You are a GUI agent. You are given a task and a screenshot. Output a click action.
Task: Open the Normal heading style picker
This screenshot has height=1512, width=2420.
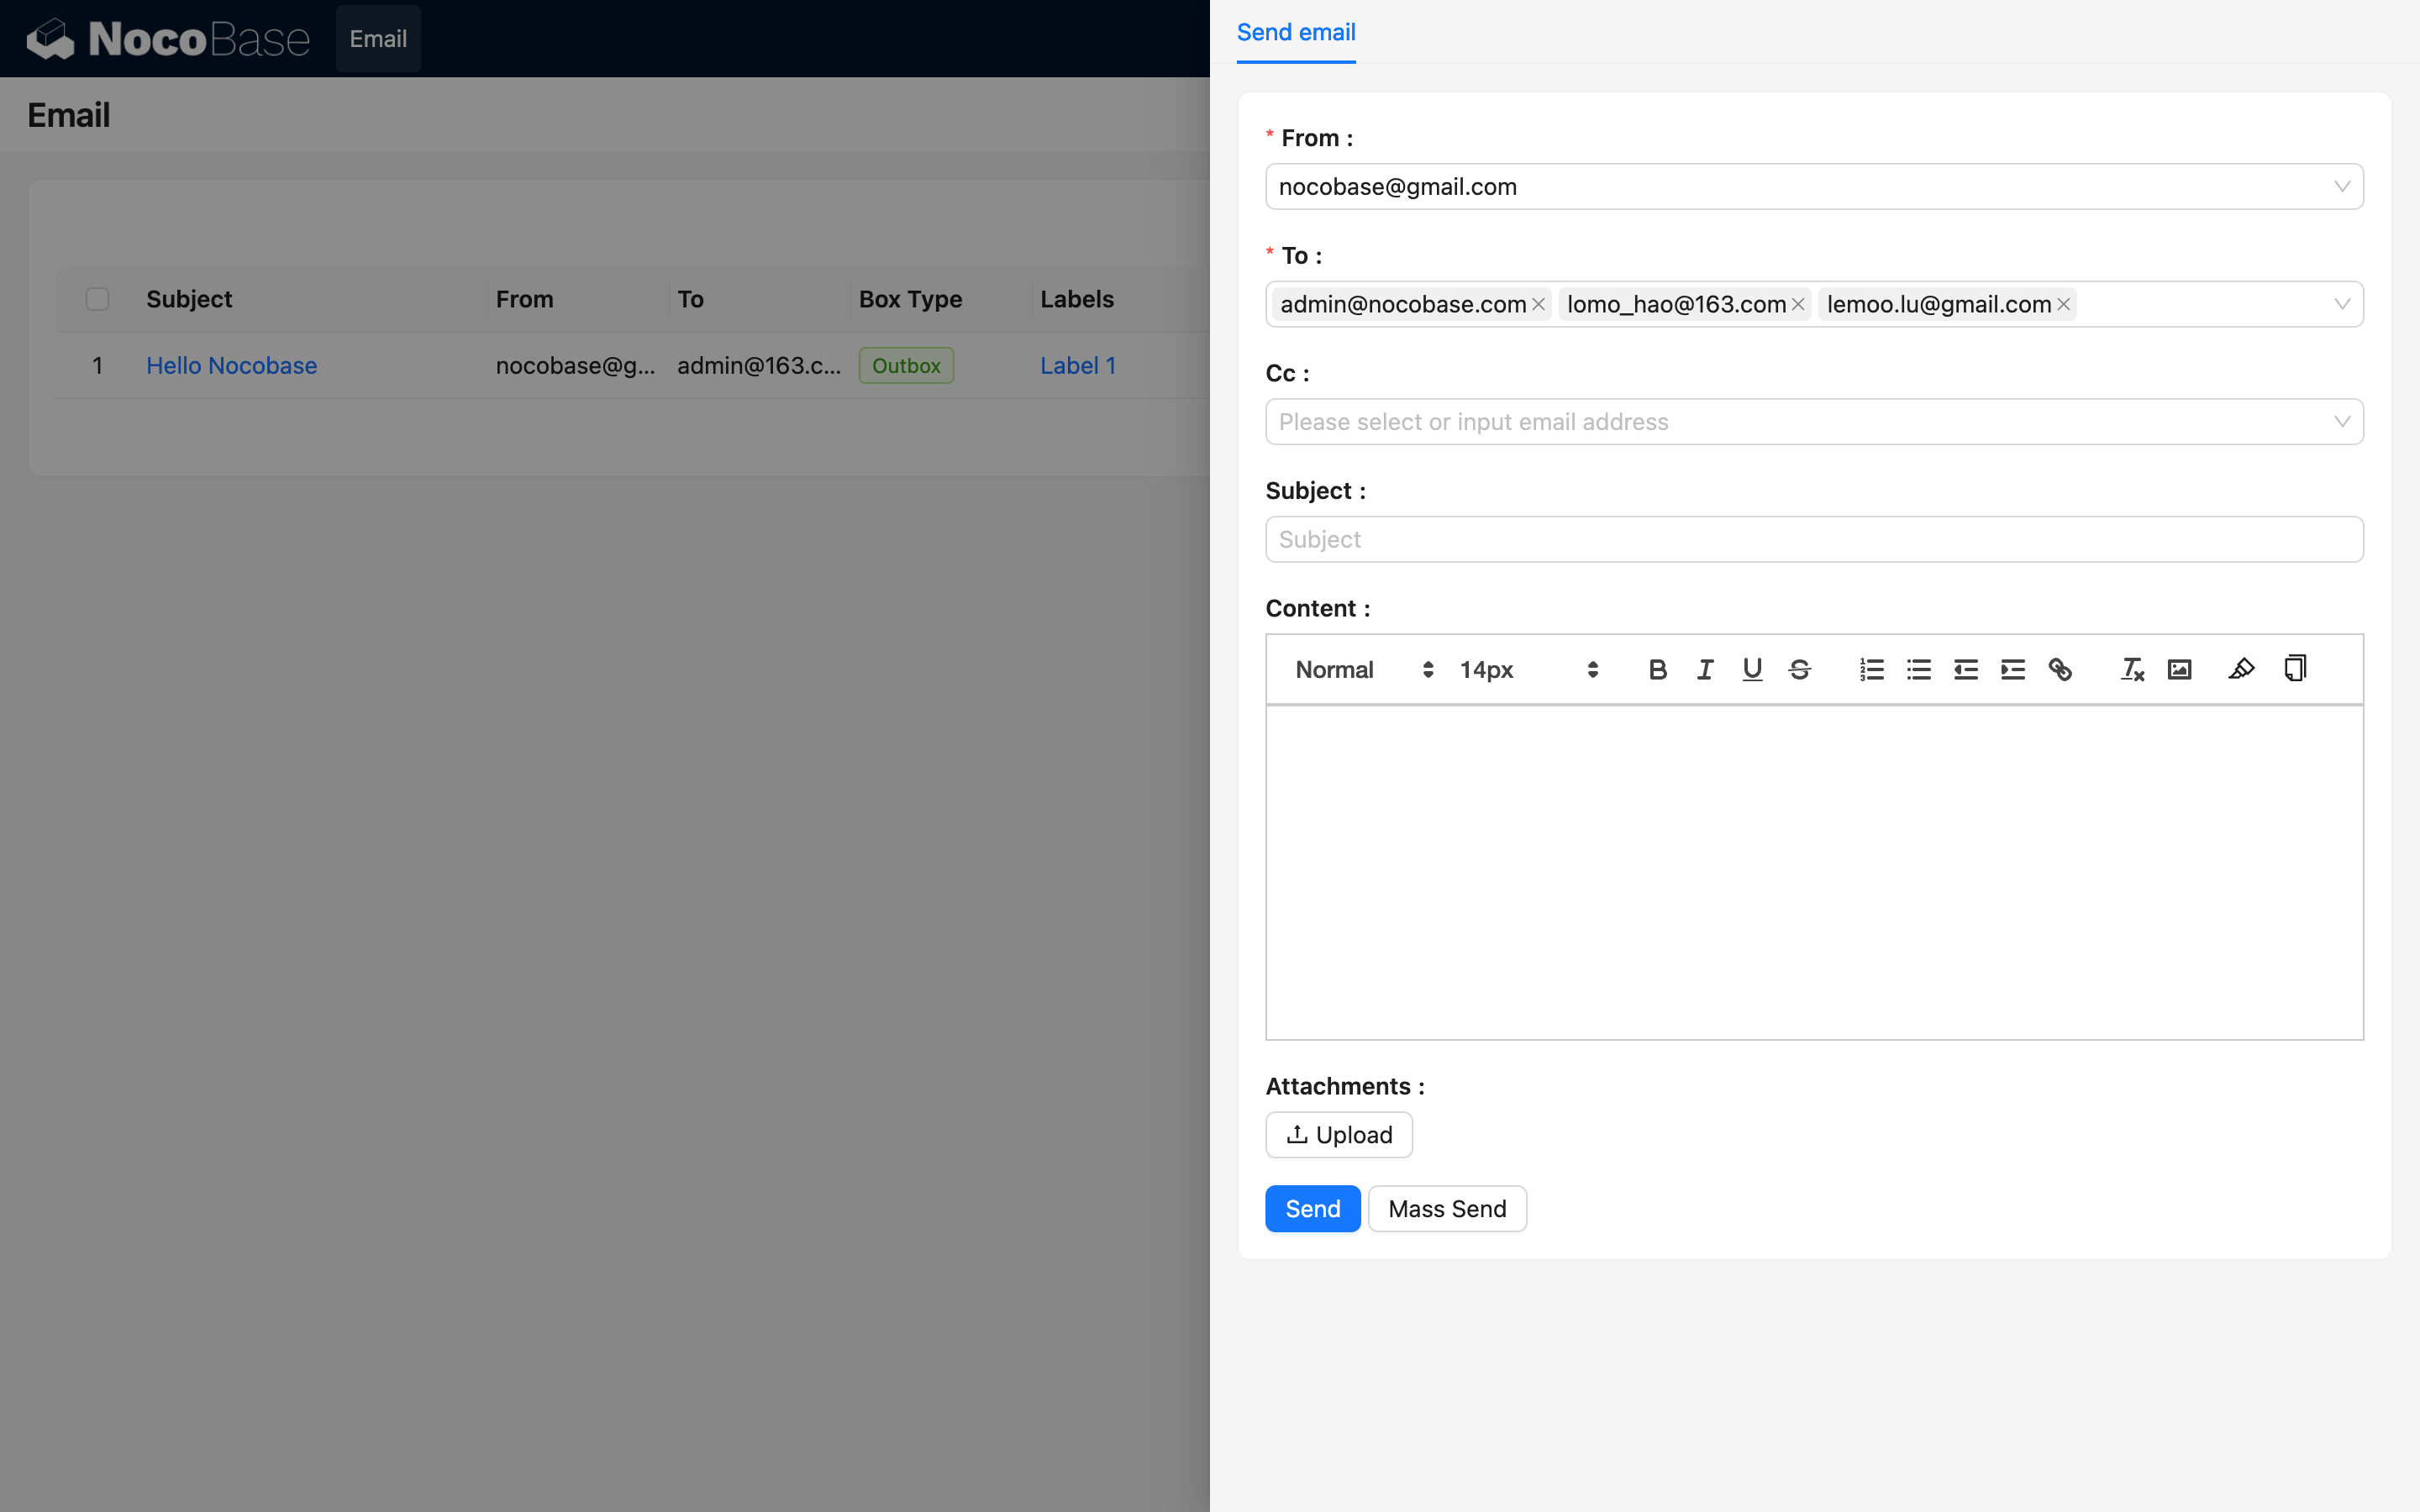point(1363,670)
